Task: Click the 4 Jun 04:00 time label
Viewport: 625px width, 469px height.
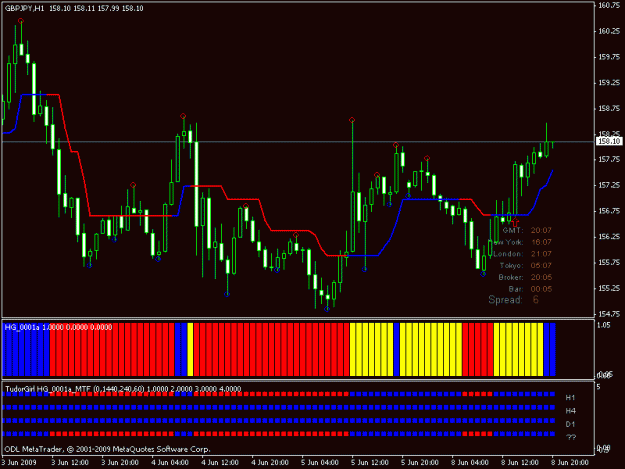Action: click(170, 463)
